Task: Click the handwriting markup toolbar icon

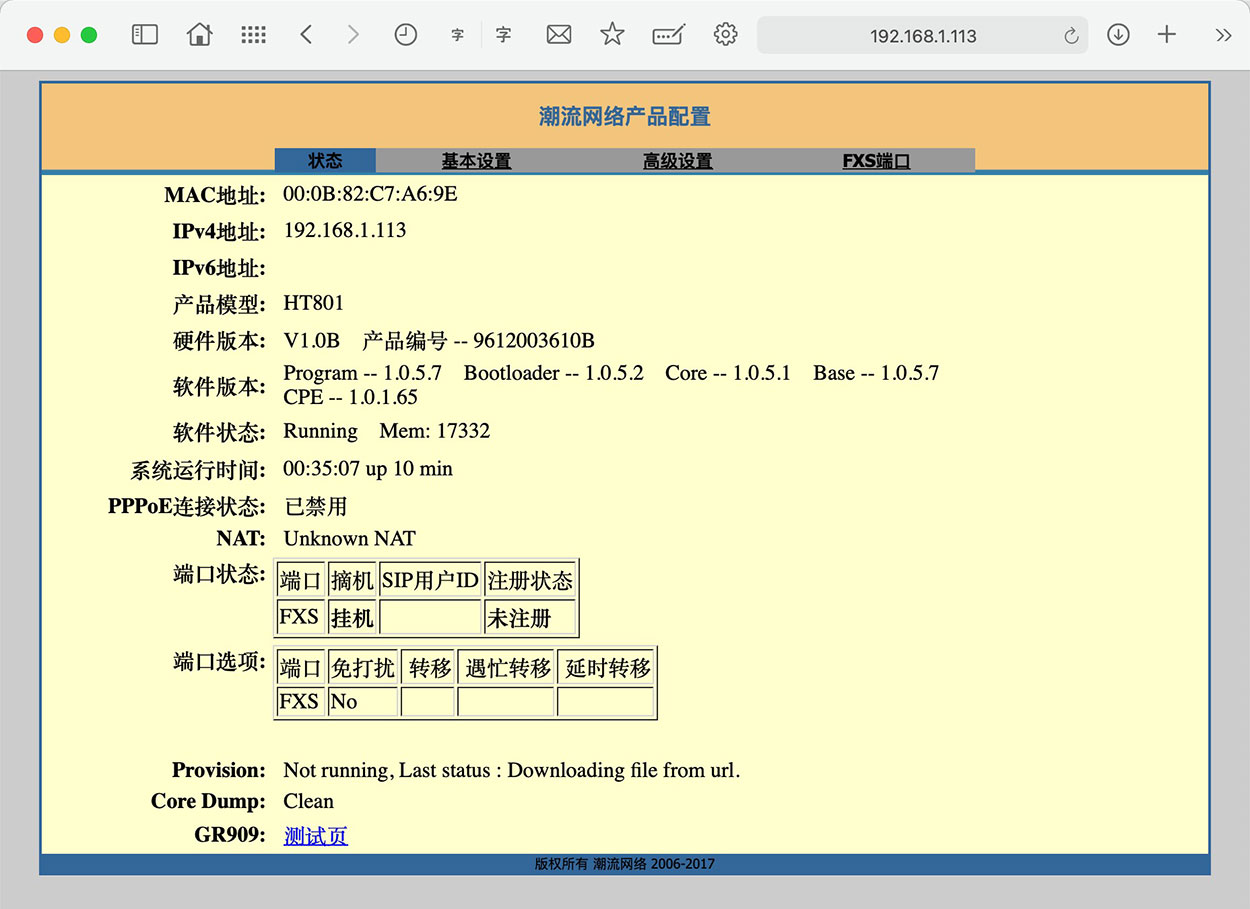Action: coord(668,35)
